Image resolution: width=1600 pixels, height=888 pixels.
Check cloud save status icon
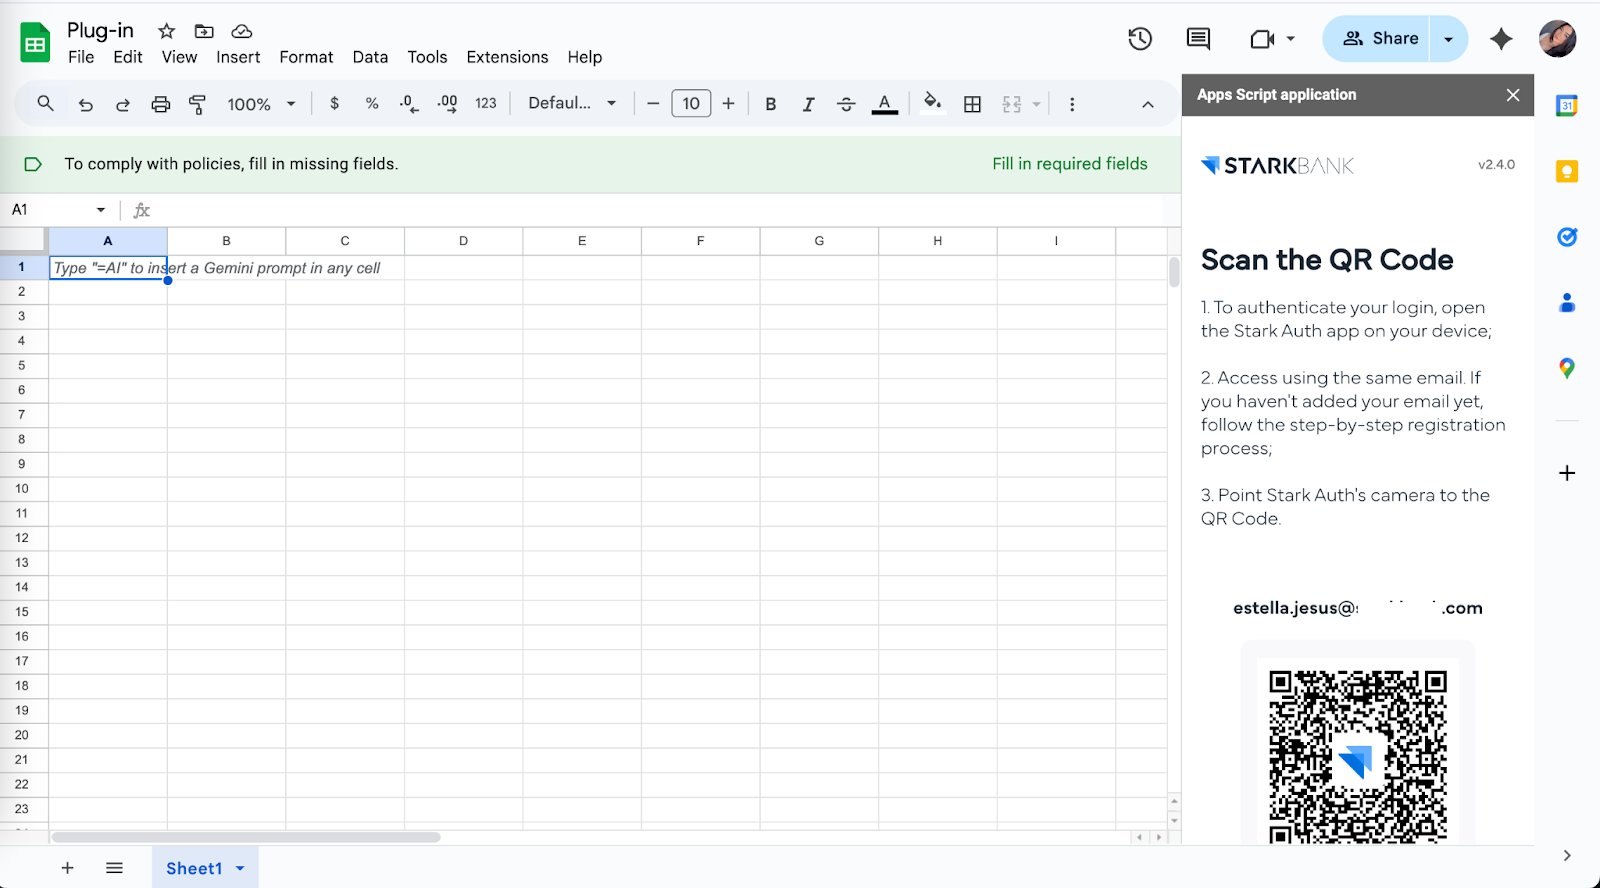pyautogui.click(x=241, y=31)
